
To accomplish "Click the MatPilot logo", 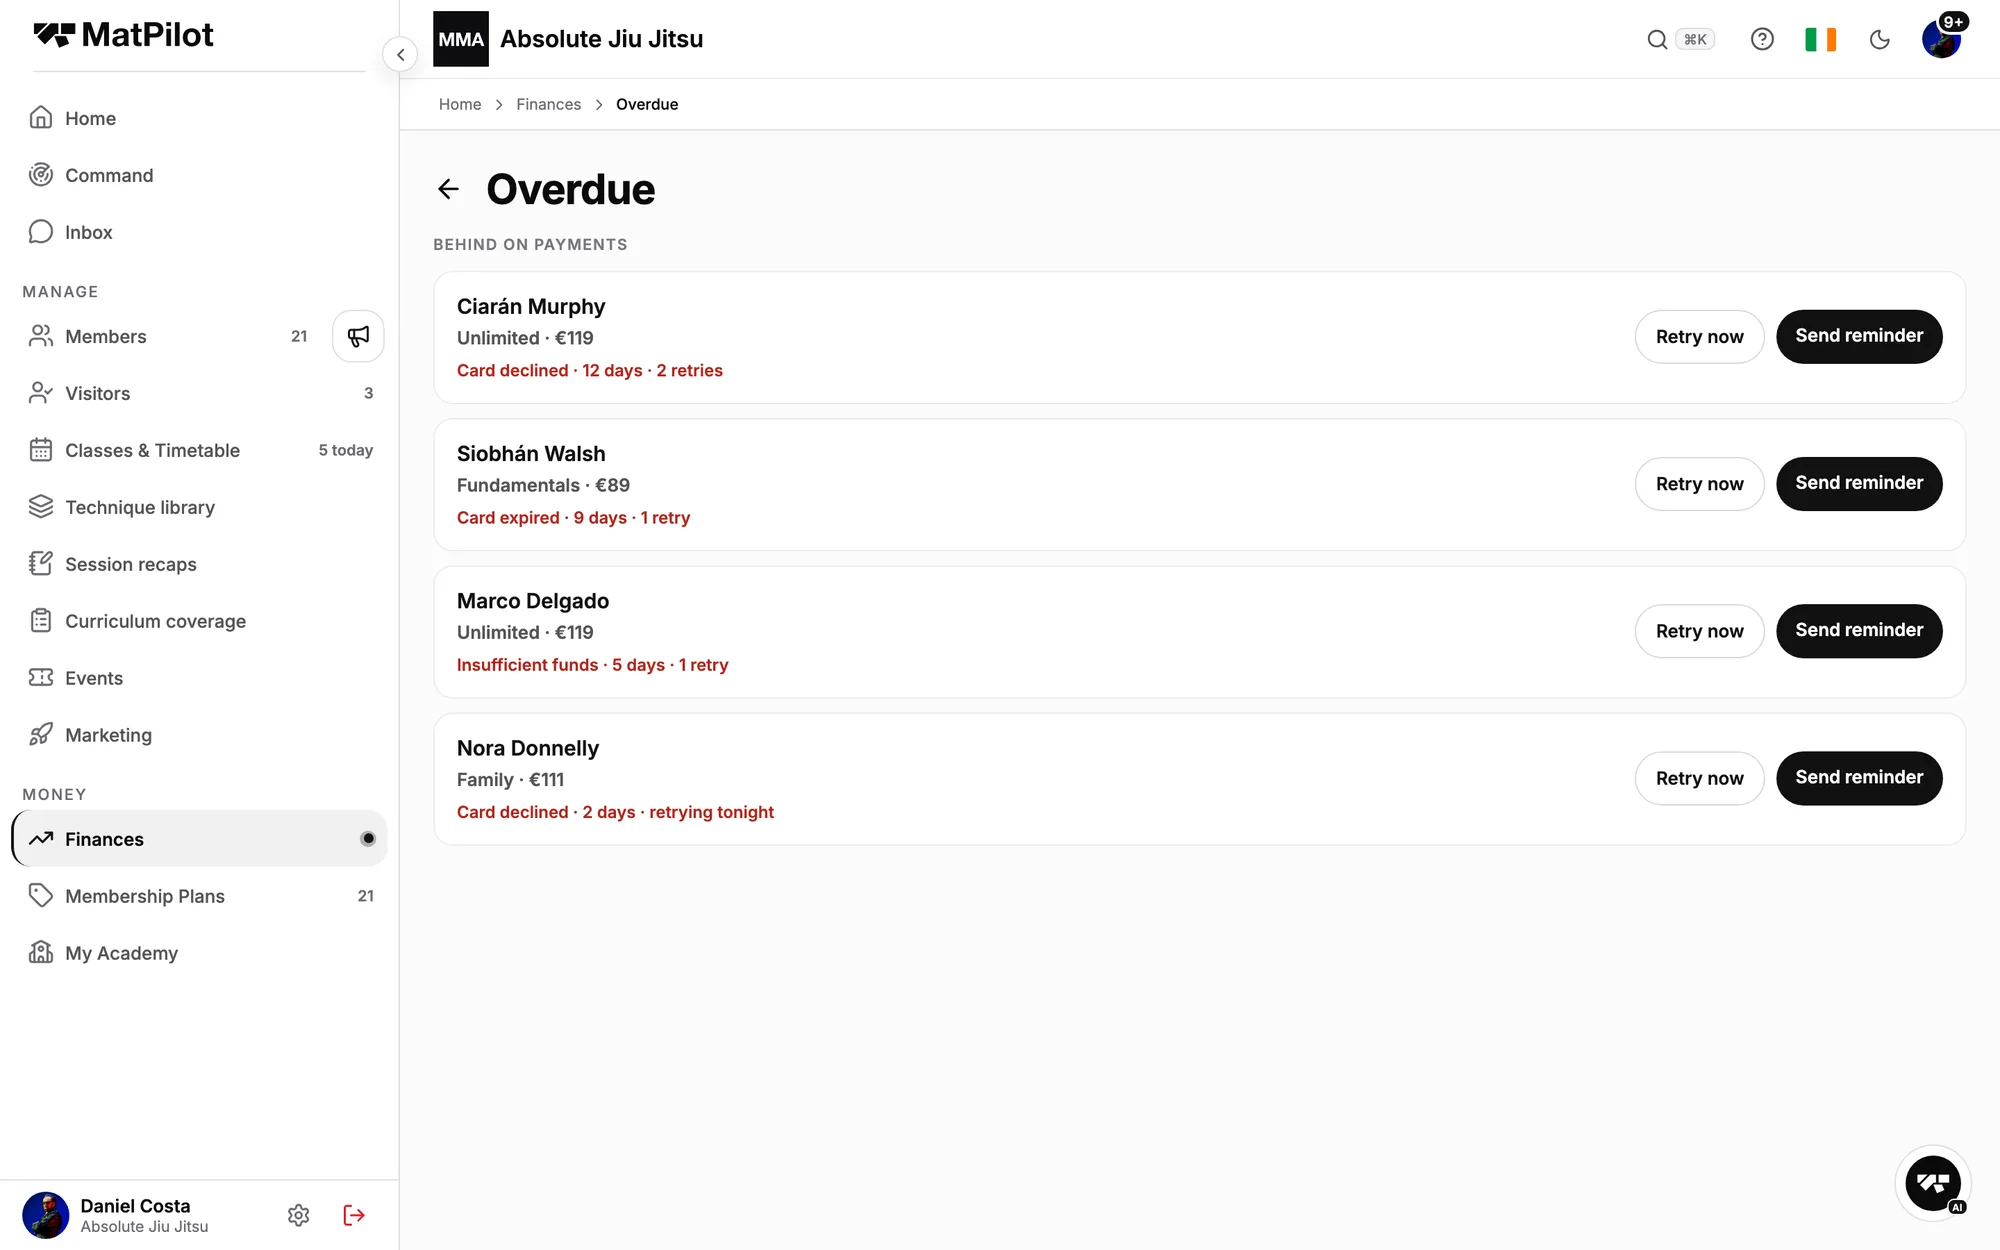I will (123, 35).
